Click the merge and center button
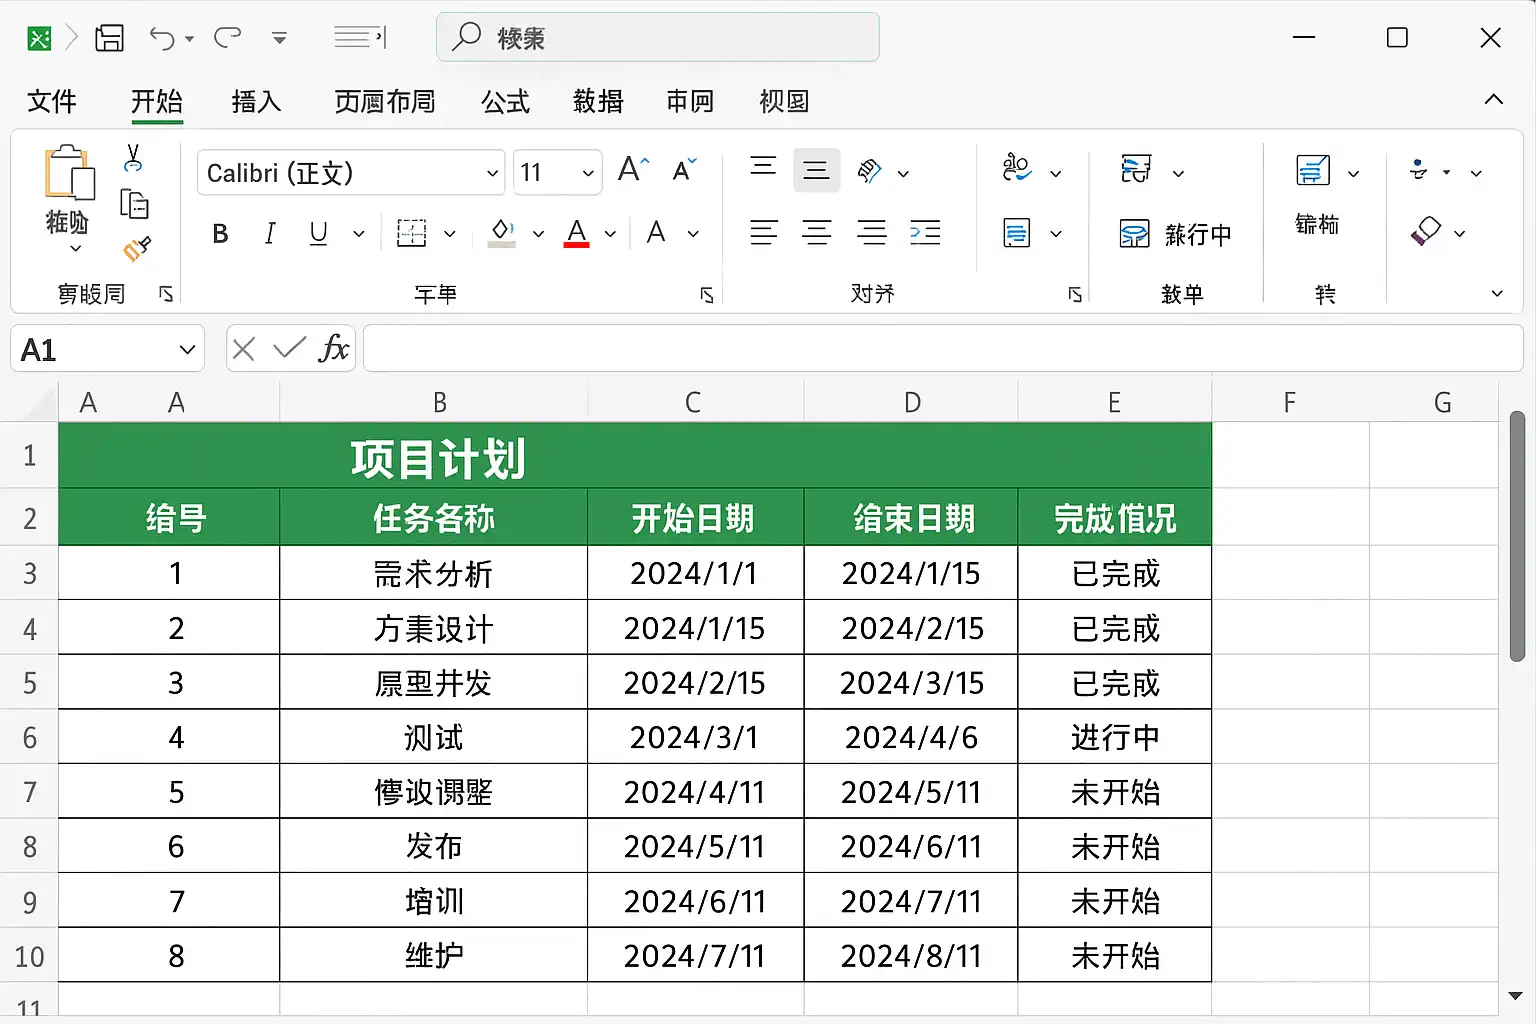 (x=1175, y=234)
